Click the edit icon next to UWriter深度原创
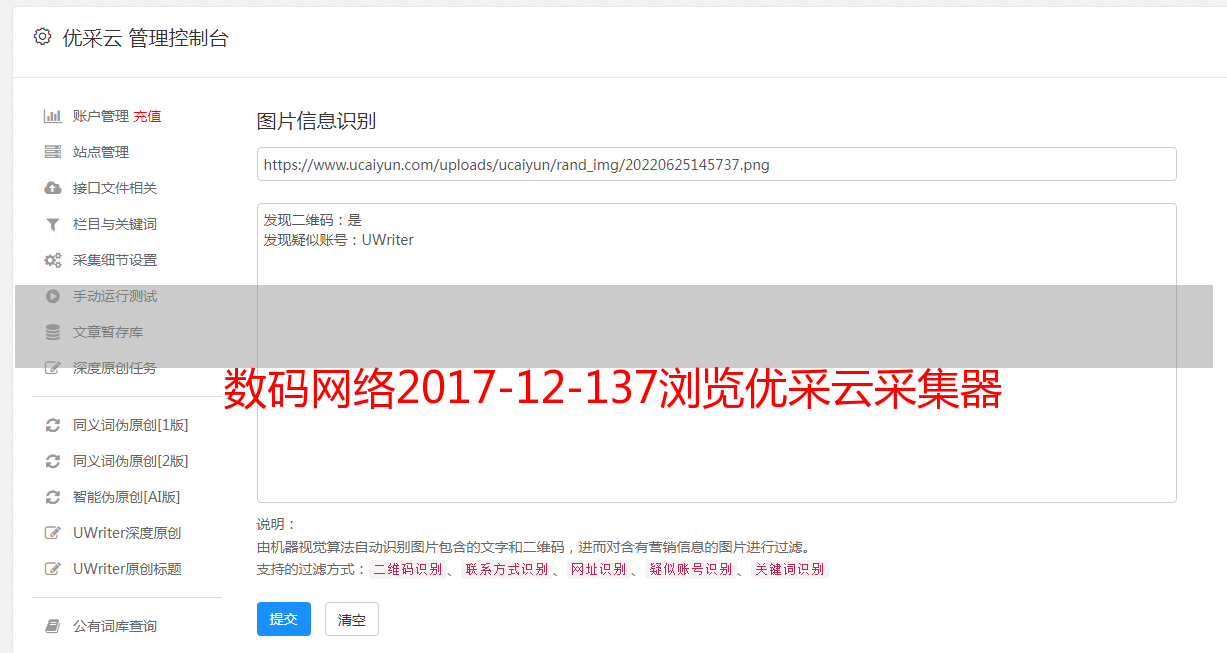This screenshot has height=653, width=1227. click(53, 533)
